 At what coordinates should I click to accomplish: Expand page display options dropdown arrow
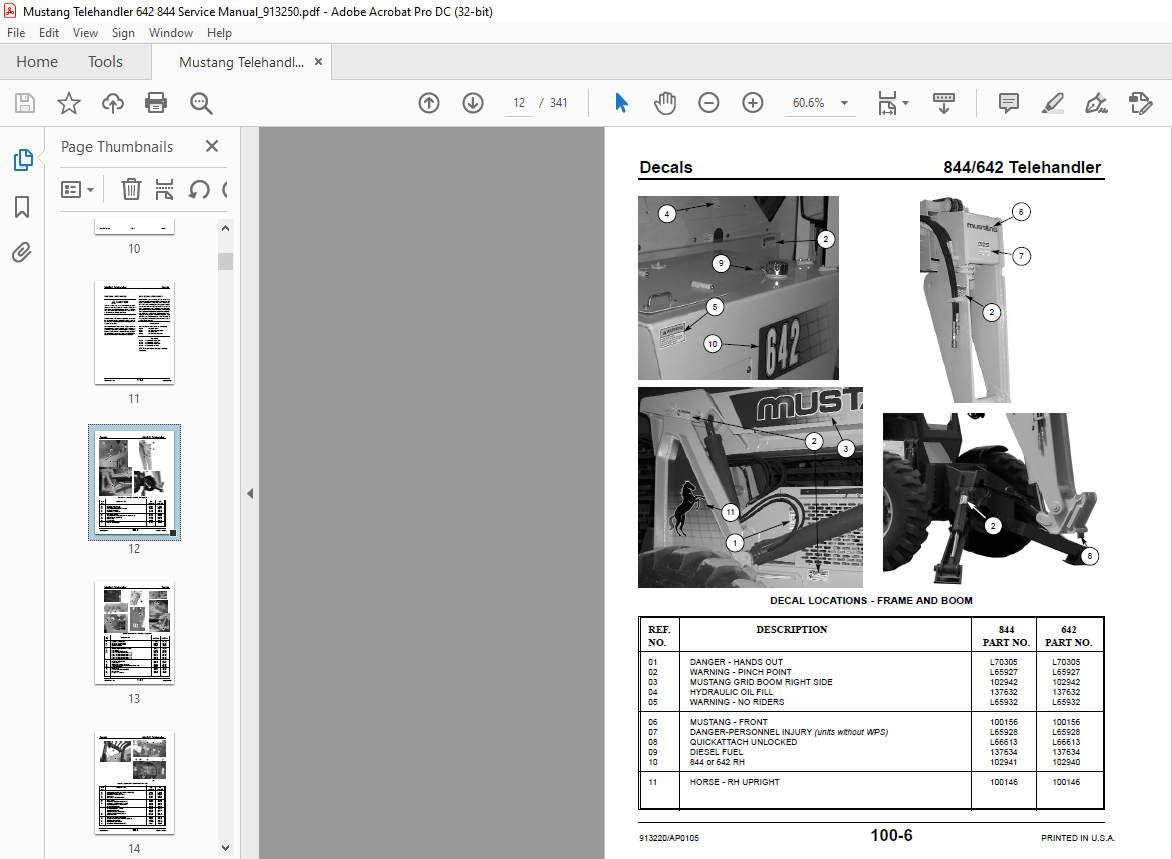pyautogui.click(x=906, y=103)
